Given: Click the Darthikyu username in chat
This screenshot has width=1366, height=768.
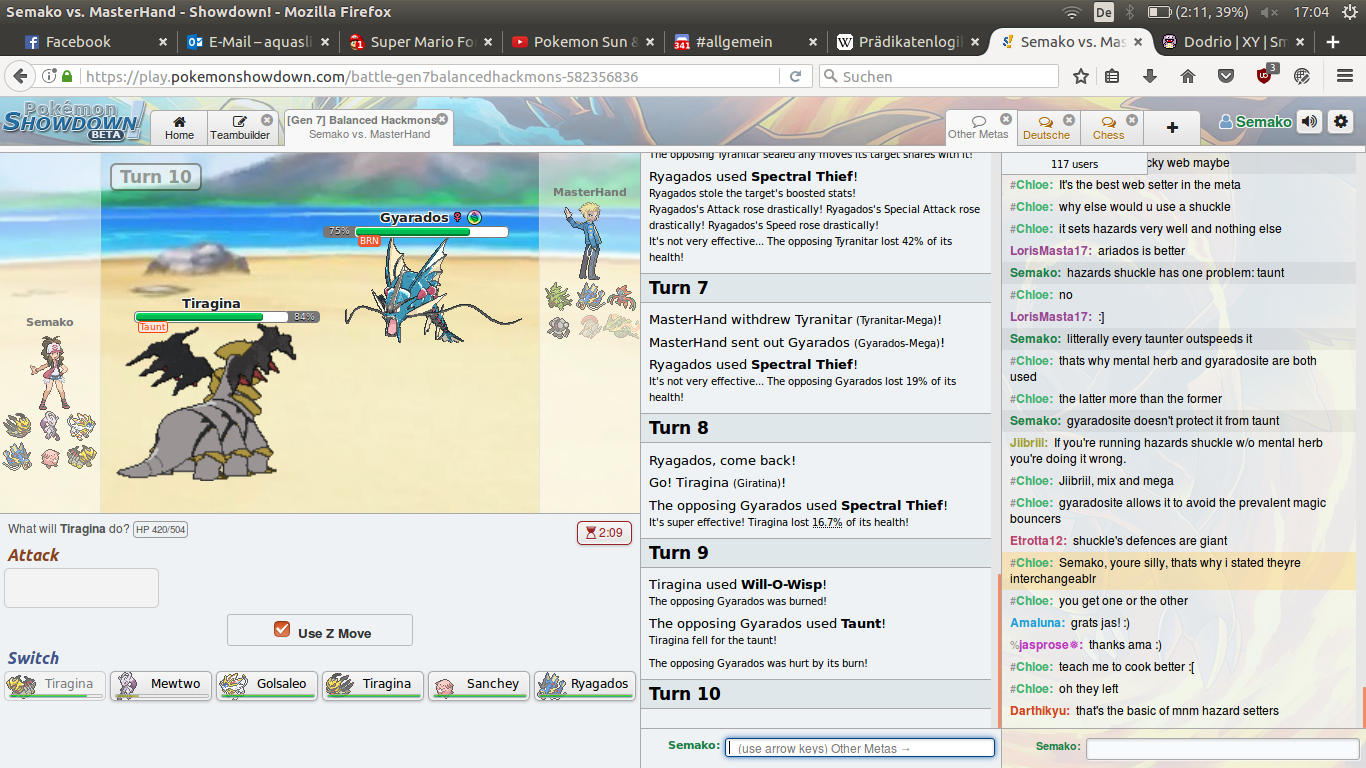Looking at the screenshot, I should pyautogui.click(x=1039, y=711).
